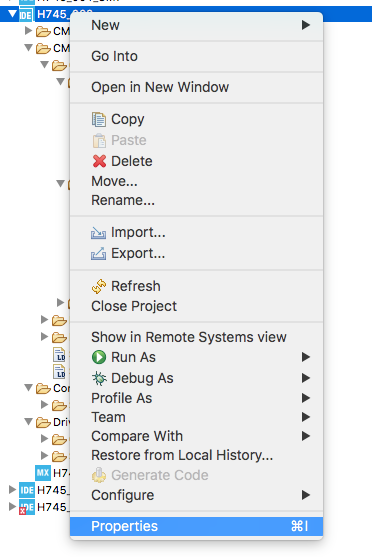Open the Configure submenu
Viewport: 374px width, 557px height.
pyautogui.click(x=196, y=495)
